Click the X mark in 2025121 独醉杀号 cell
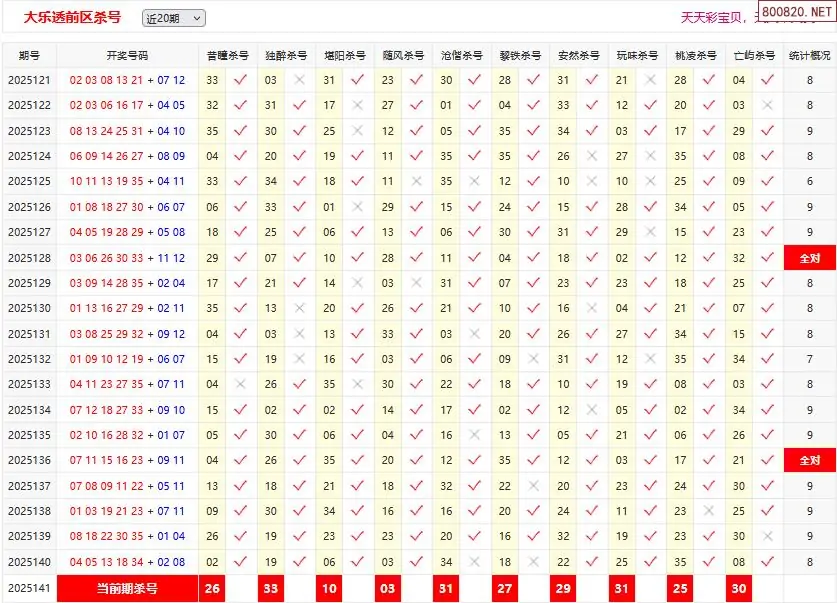 (299, 80)
